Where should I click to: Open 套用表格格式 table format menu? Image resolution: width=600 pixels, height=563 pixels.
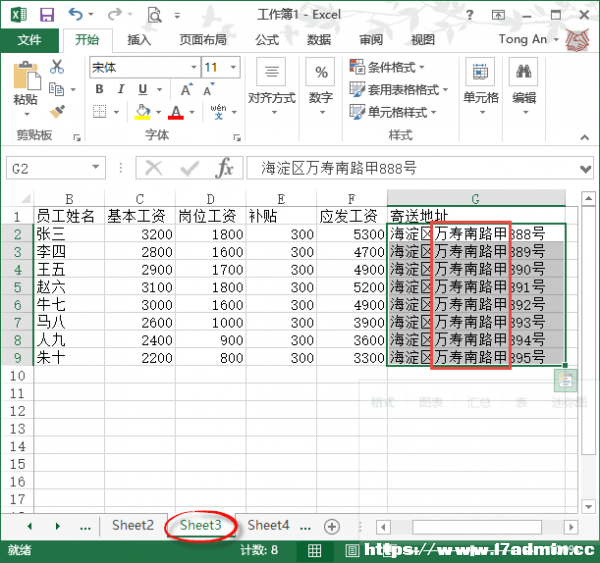click(x=398, y=90)
